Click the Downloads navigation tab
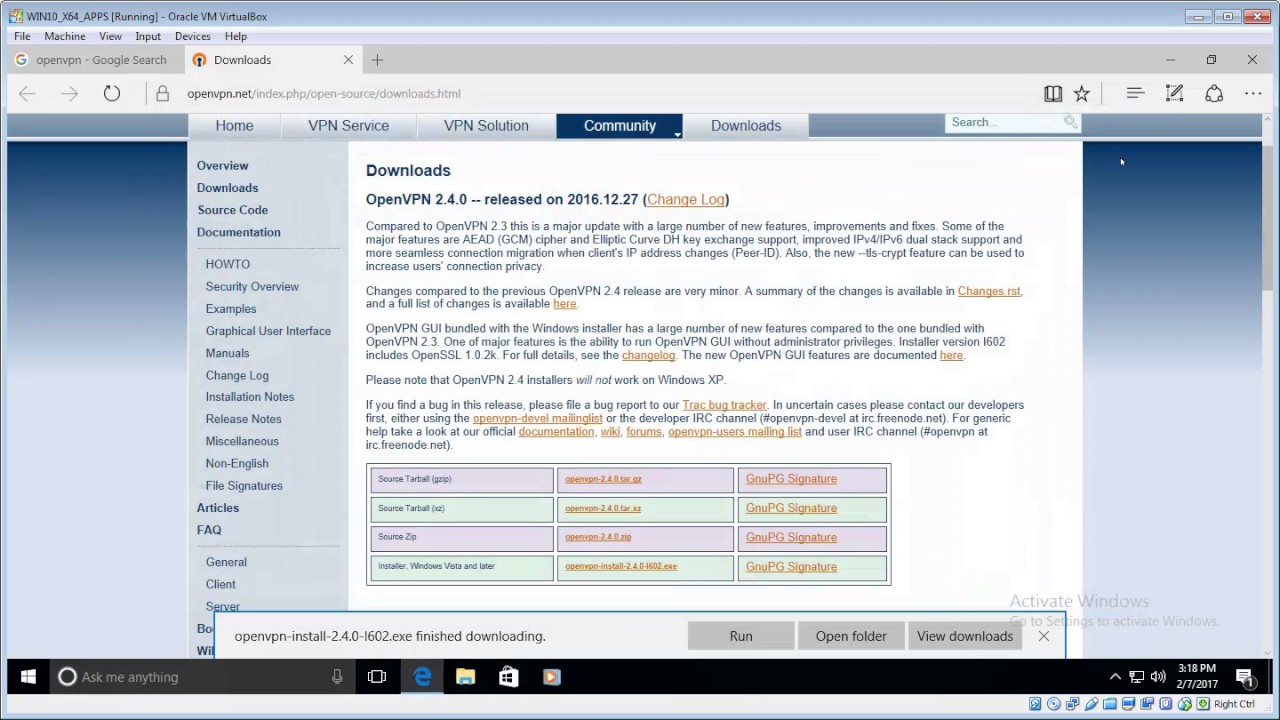1280x720 pixels. 746,126
